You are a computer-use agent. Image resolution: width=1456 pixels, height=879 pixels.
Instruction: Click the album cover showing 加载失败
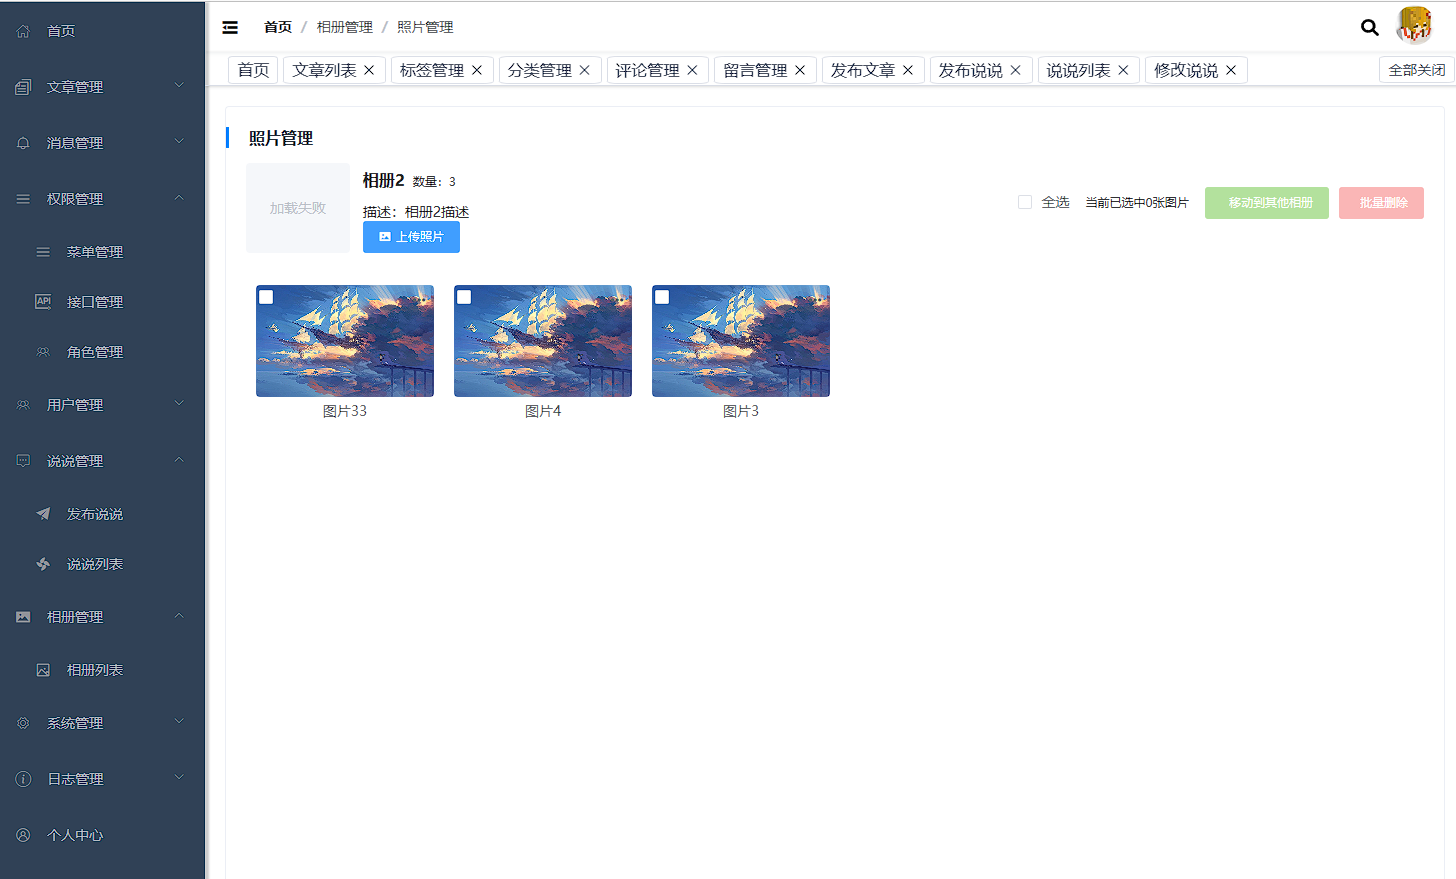(x=298, y=208)
